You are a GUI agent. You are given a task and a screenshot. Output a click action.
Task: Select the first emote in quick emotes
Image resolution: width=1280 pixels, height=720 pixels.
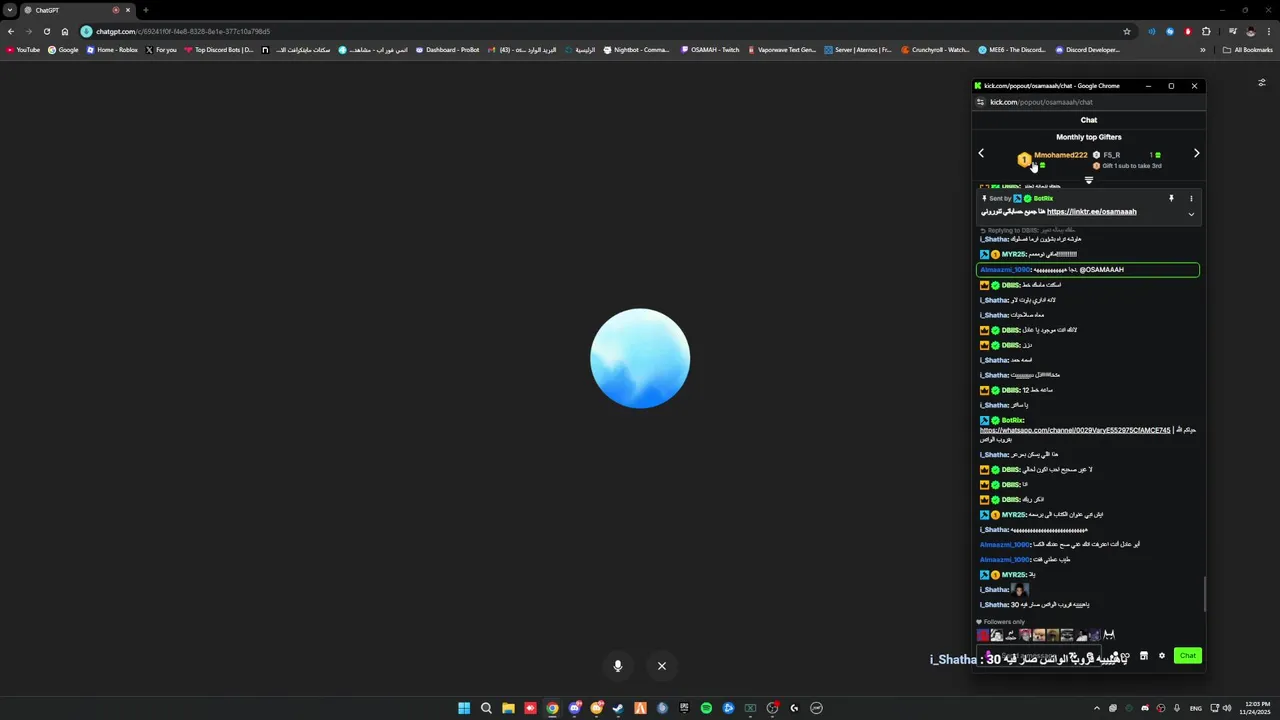983,635
